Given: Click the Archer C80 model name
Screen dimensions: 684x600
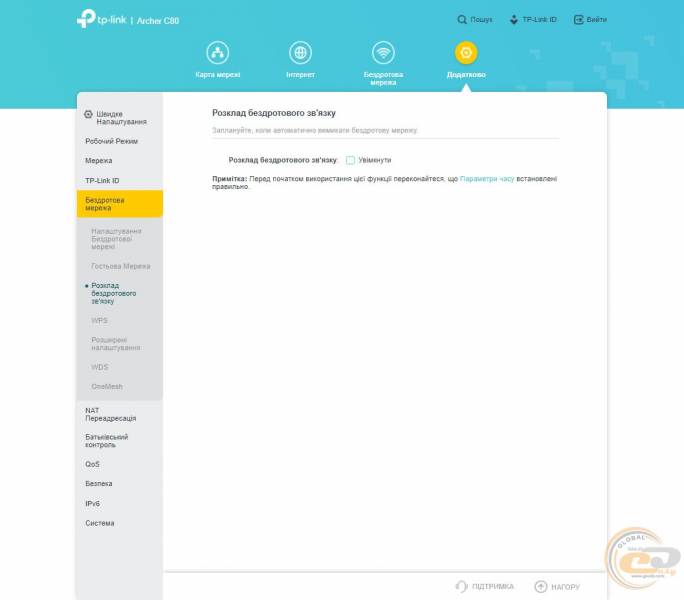Looking at the screenshot, I should point(158,21).
